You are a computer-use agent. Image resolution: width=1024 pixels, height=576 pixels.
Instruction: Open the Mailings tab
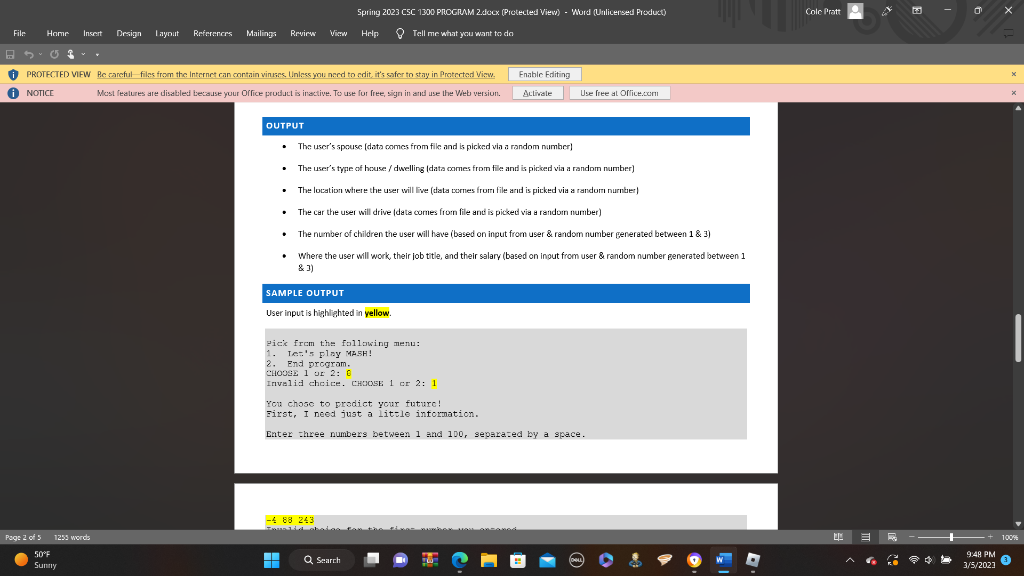click(261, 33)
